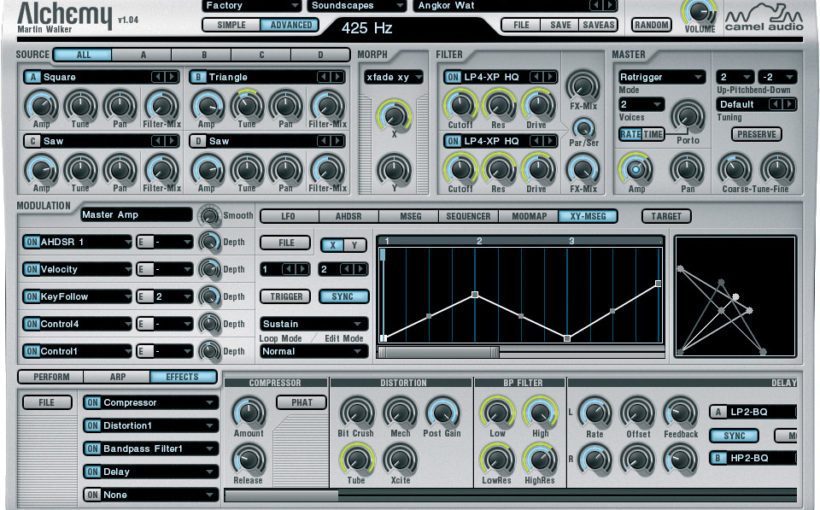Image resolution: width=820 pixels, height=510 pixels.
Task: Click the Distortion Tube knob
Action: coord(357,459)
